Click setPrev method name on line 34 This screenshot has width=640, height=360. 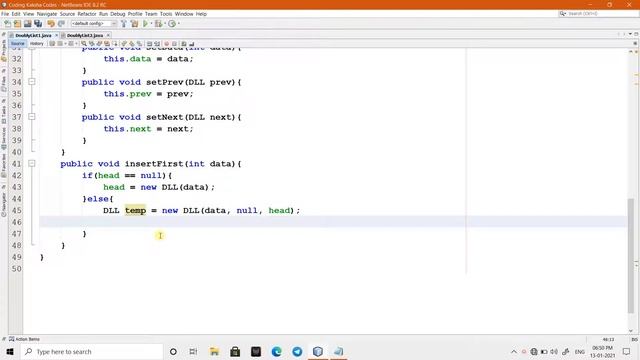click(165, 82)
